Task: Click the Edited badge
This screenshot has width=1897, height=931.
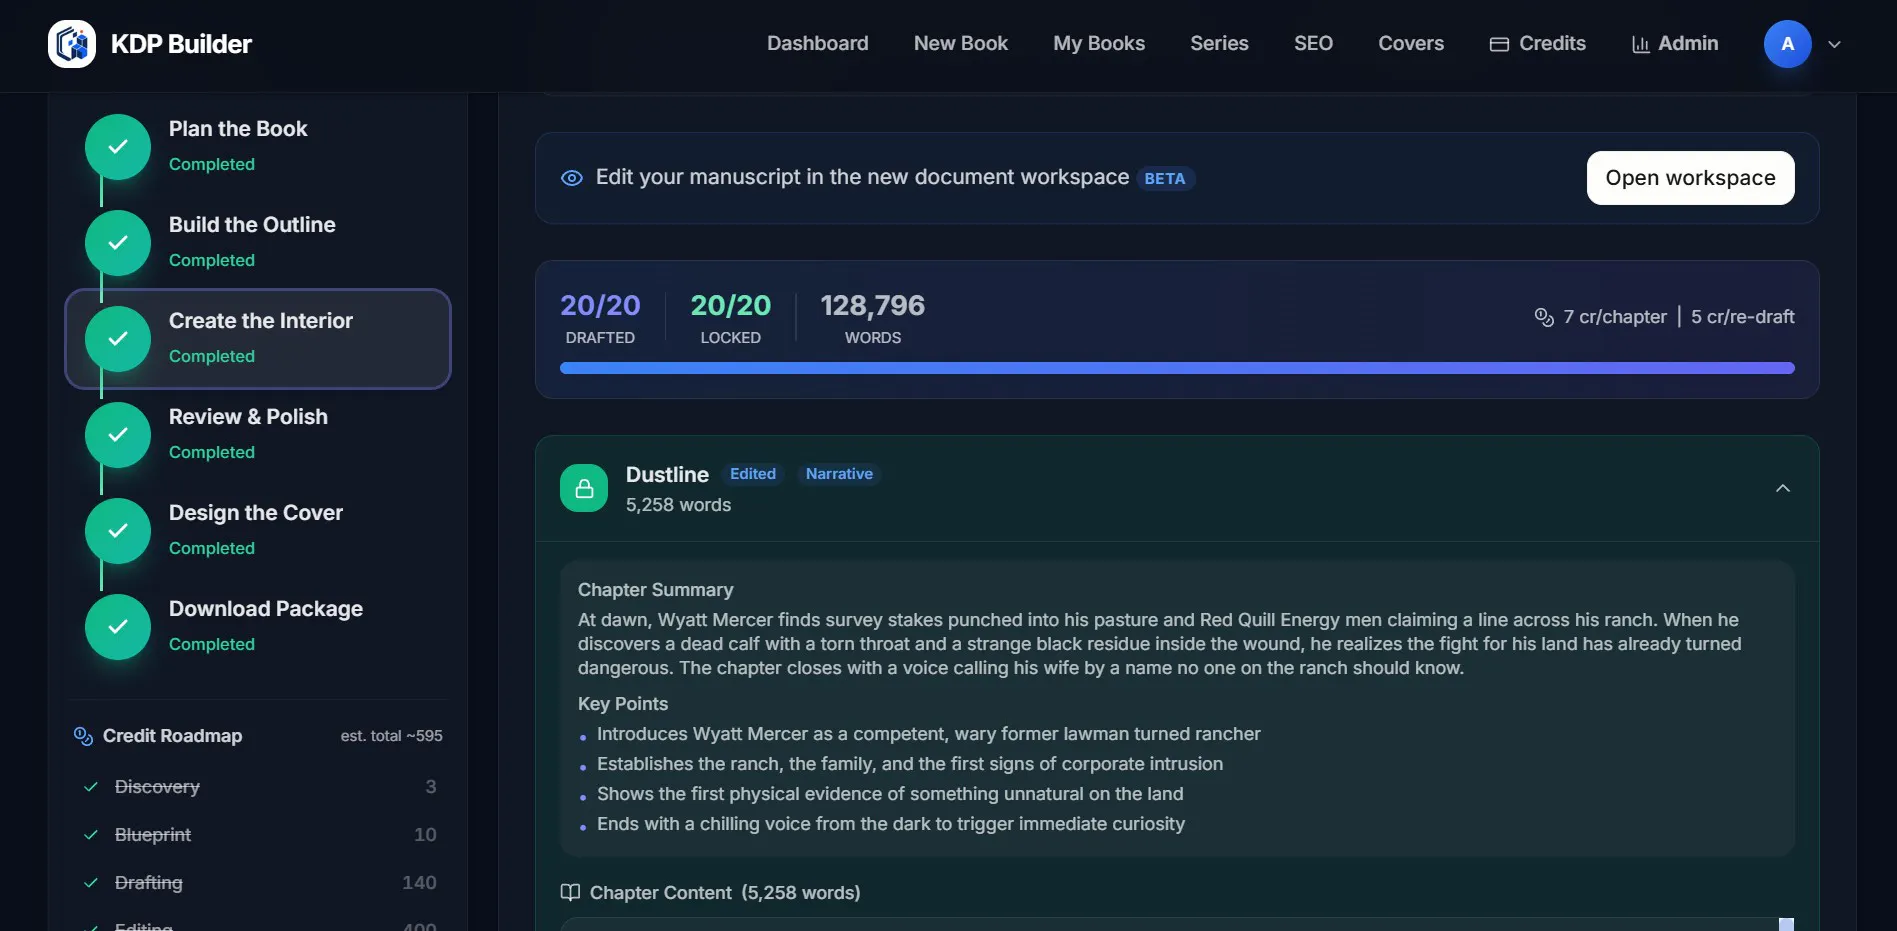Action: [x=752, y=474]
